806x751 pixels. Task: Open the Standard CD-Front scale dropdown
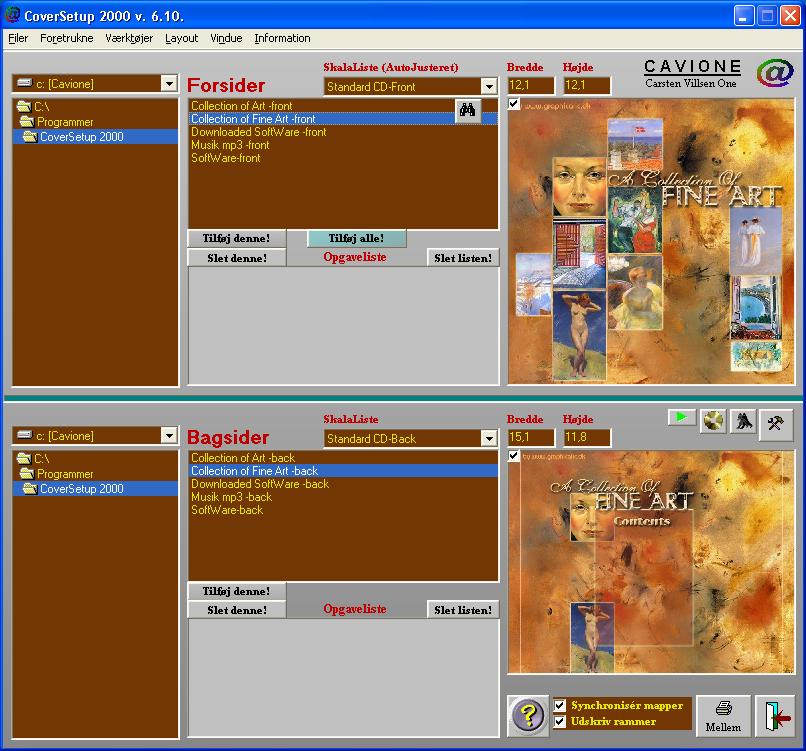489,86
